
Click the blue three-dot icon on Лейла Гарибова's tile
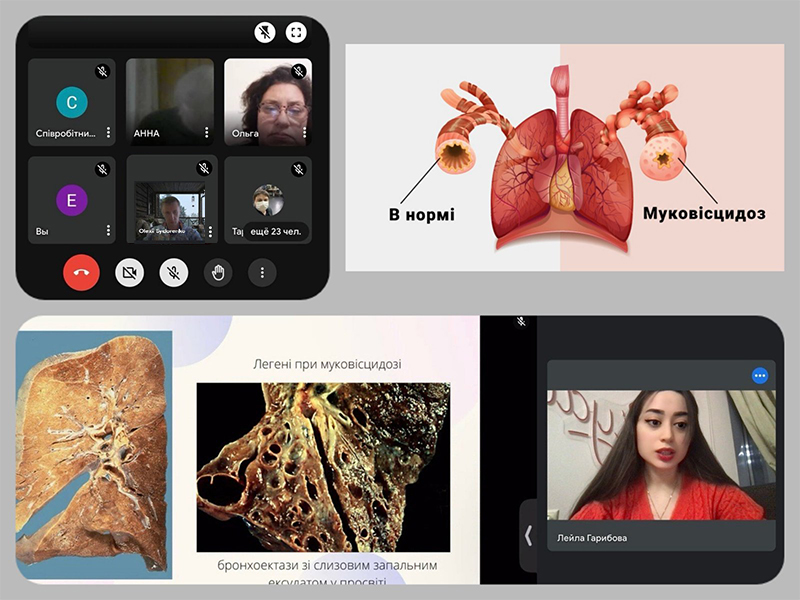coord(759,376)
